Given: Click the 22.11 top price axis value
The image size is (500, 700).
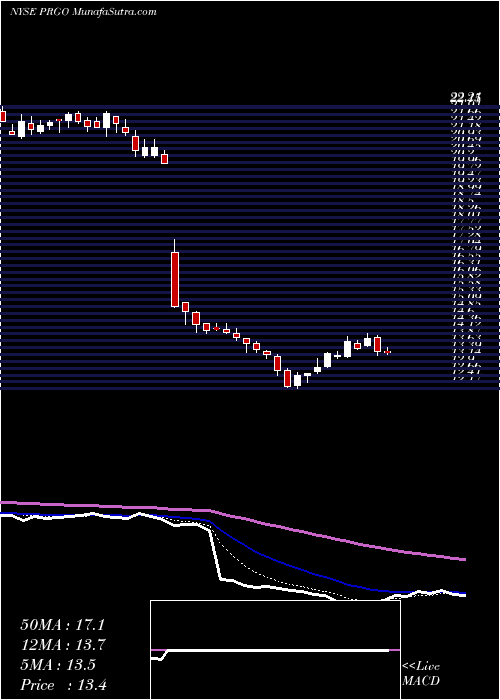Looking at the screenshot, I should (x=465, y=98).
